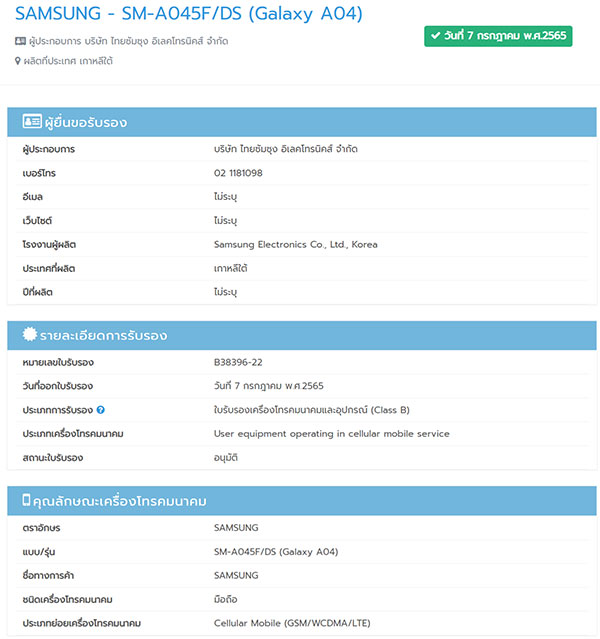Click the ผลิตที่ประเทศ เกาหลีใต้ subtitle text

pyautogui.click(x=68, y=61)
